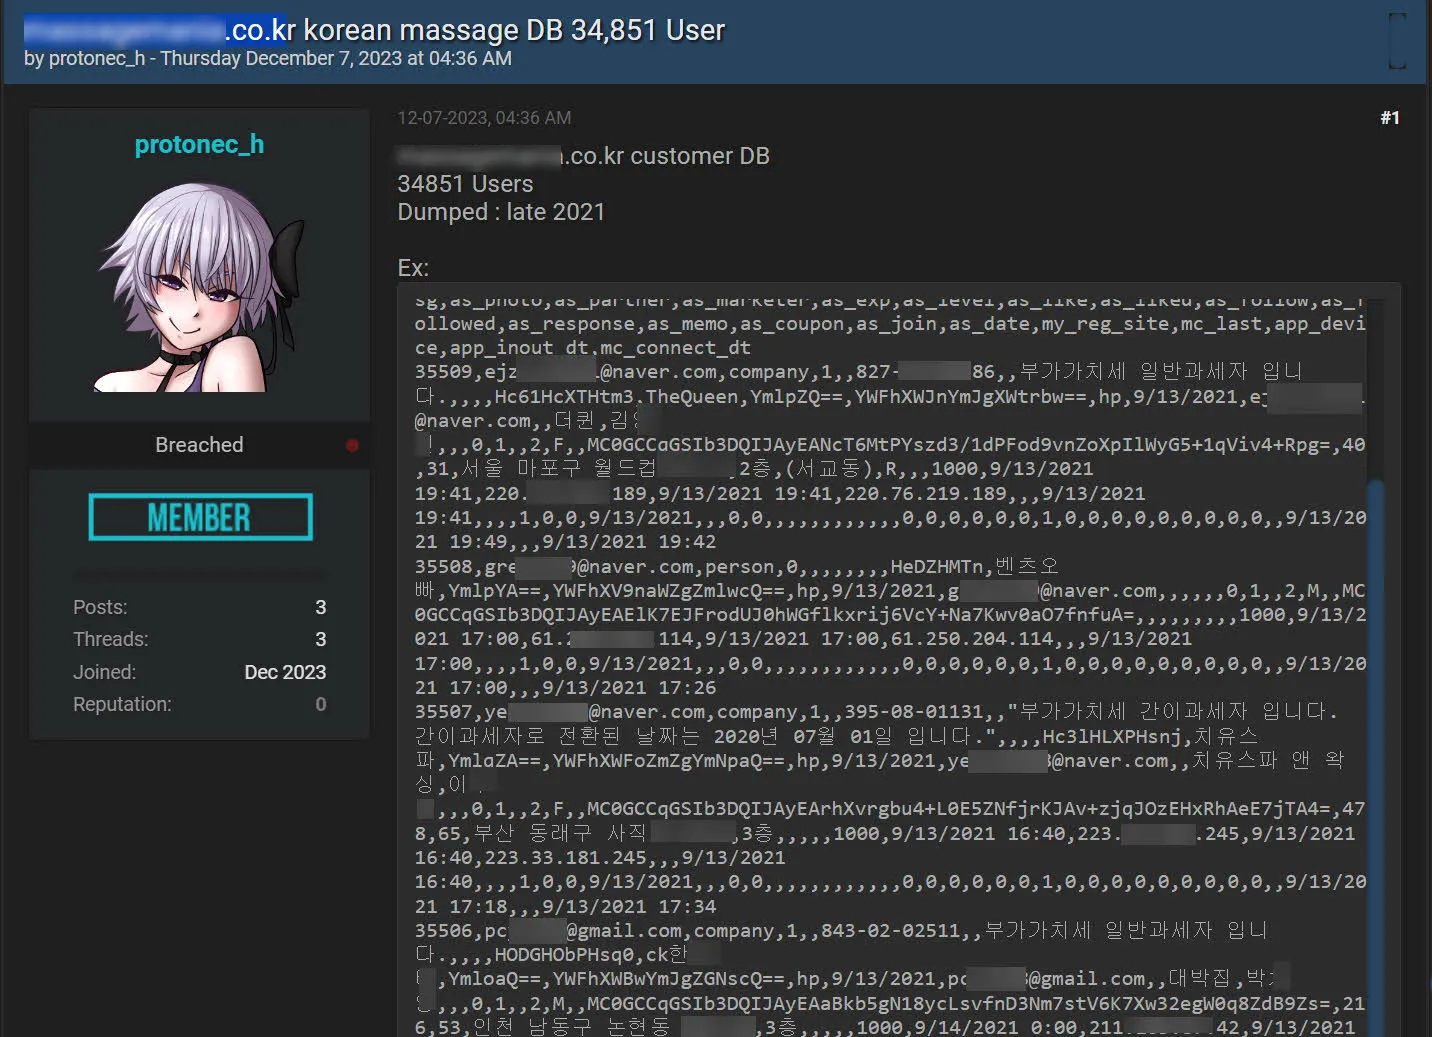The height and width of the screenshot is (1037, 1432).
Task: Click the 'Dumped : late 2021' line
Action: [501, 212]
